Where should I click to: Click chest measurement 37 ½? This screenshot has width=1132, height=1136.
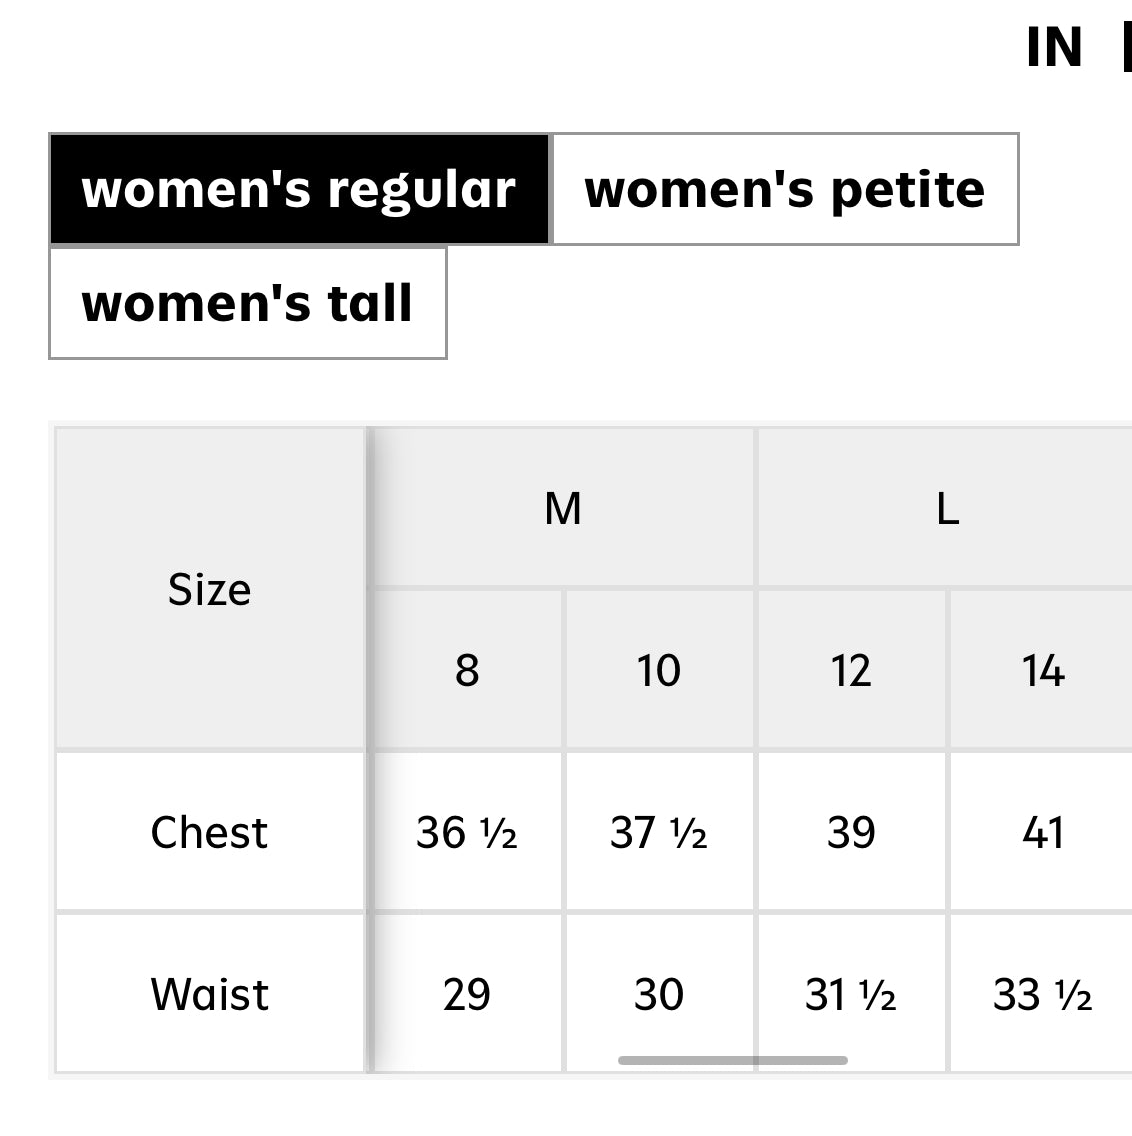click(659, 832)
